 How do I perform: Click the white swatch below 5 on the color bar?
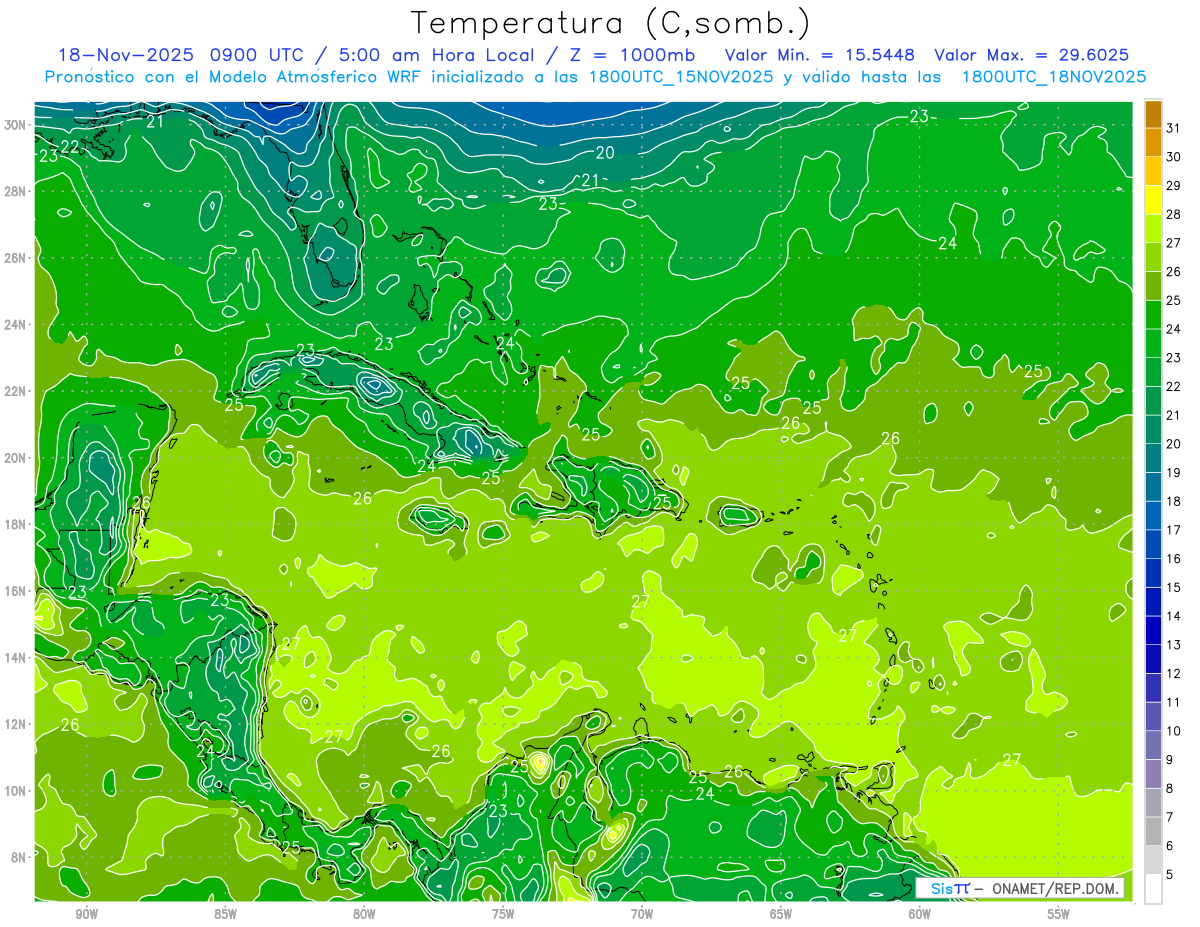tap(1153, 889)
